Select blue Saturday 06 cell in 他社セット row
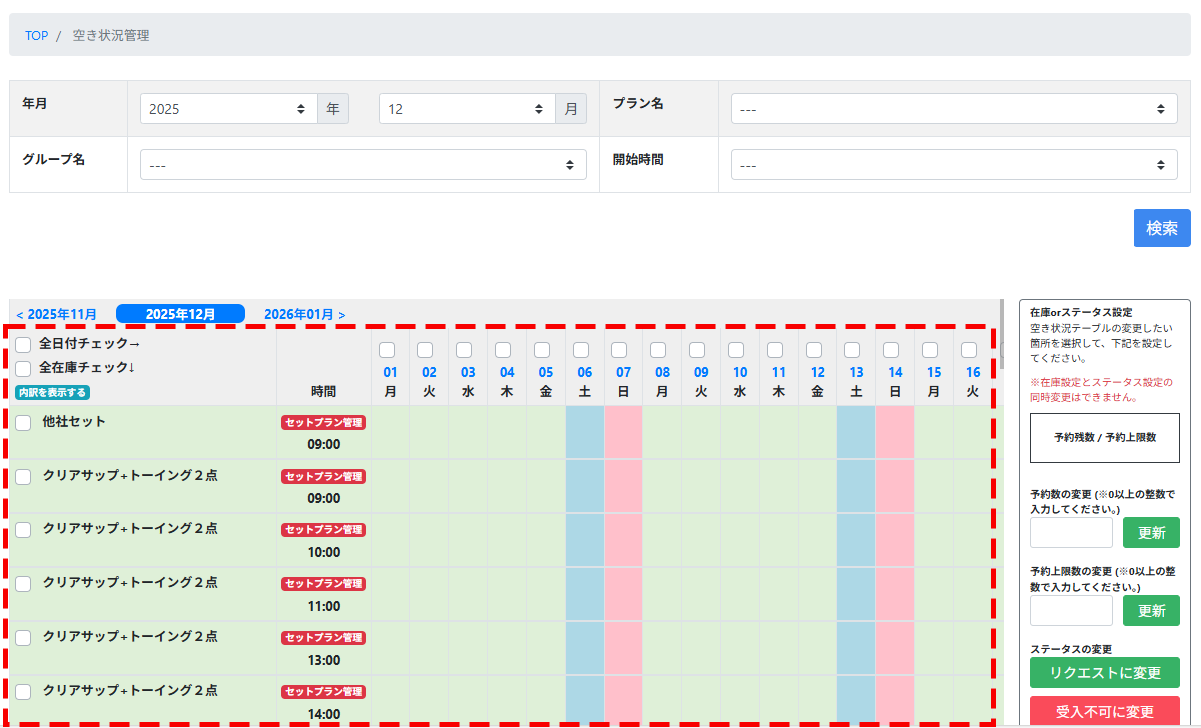 585,432
